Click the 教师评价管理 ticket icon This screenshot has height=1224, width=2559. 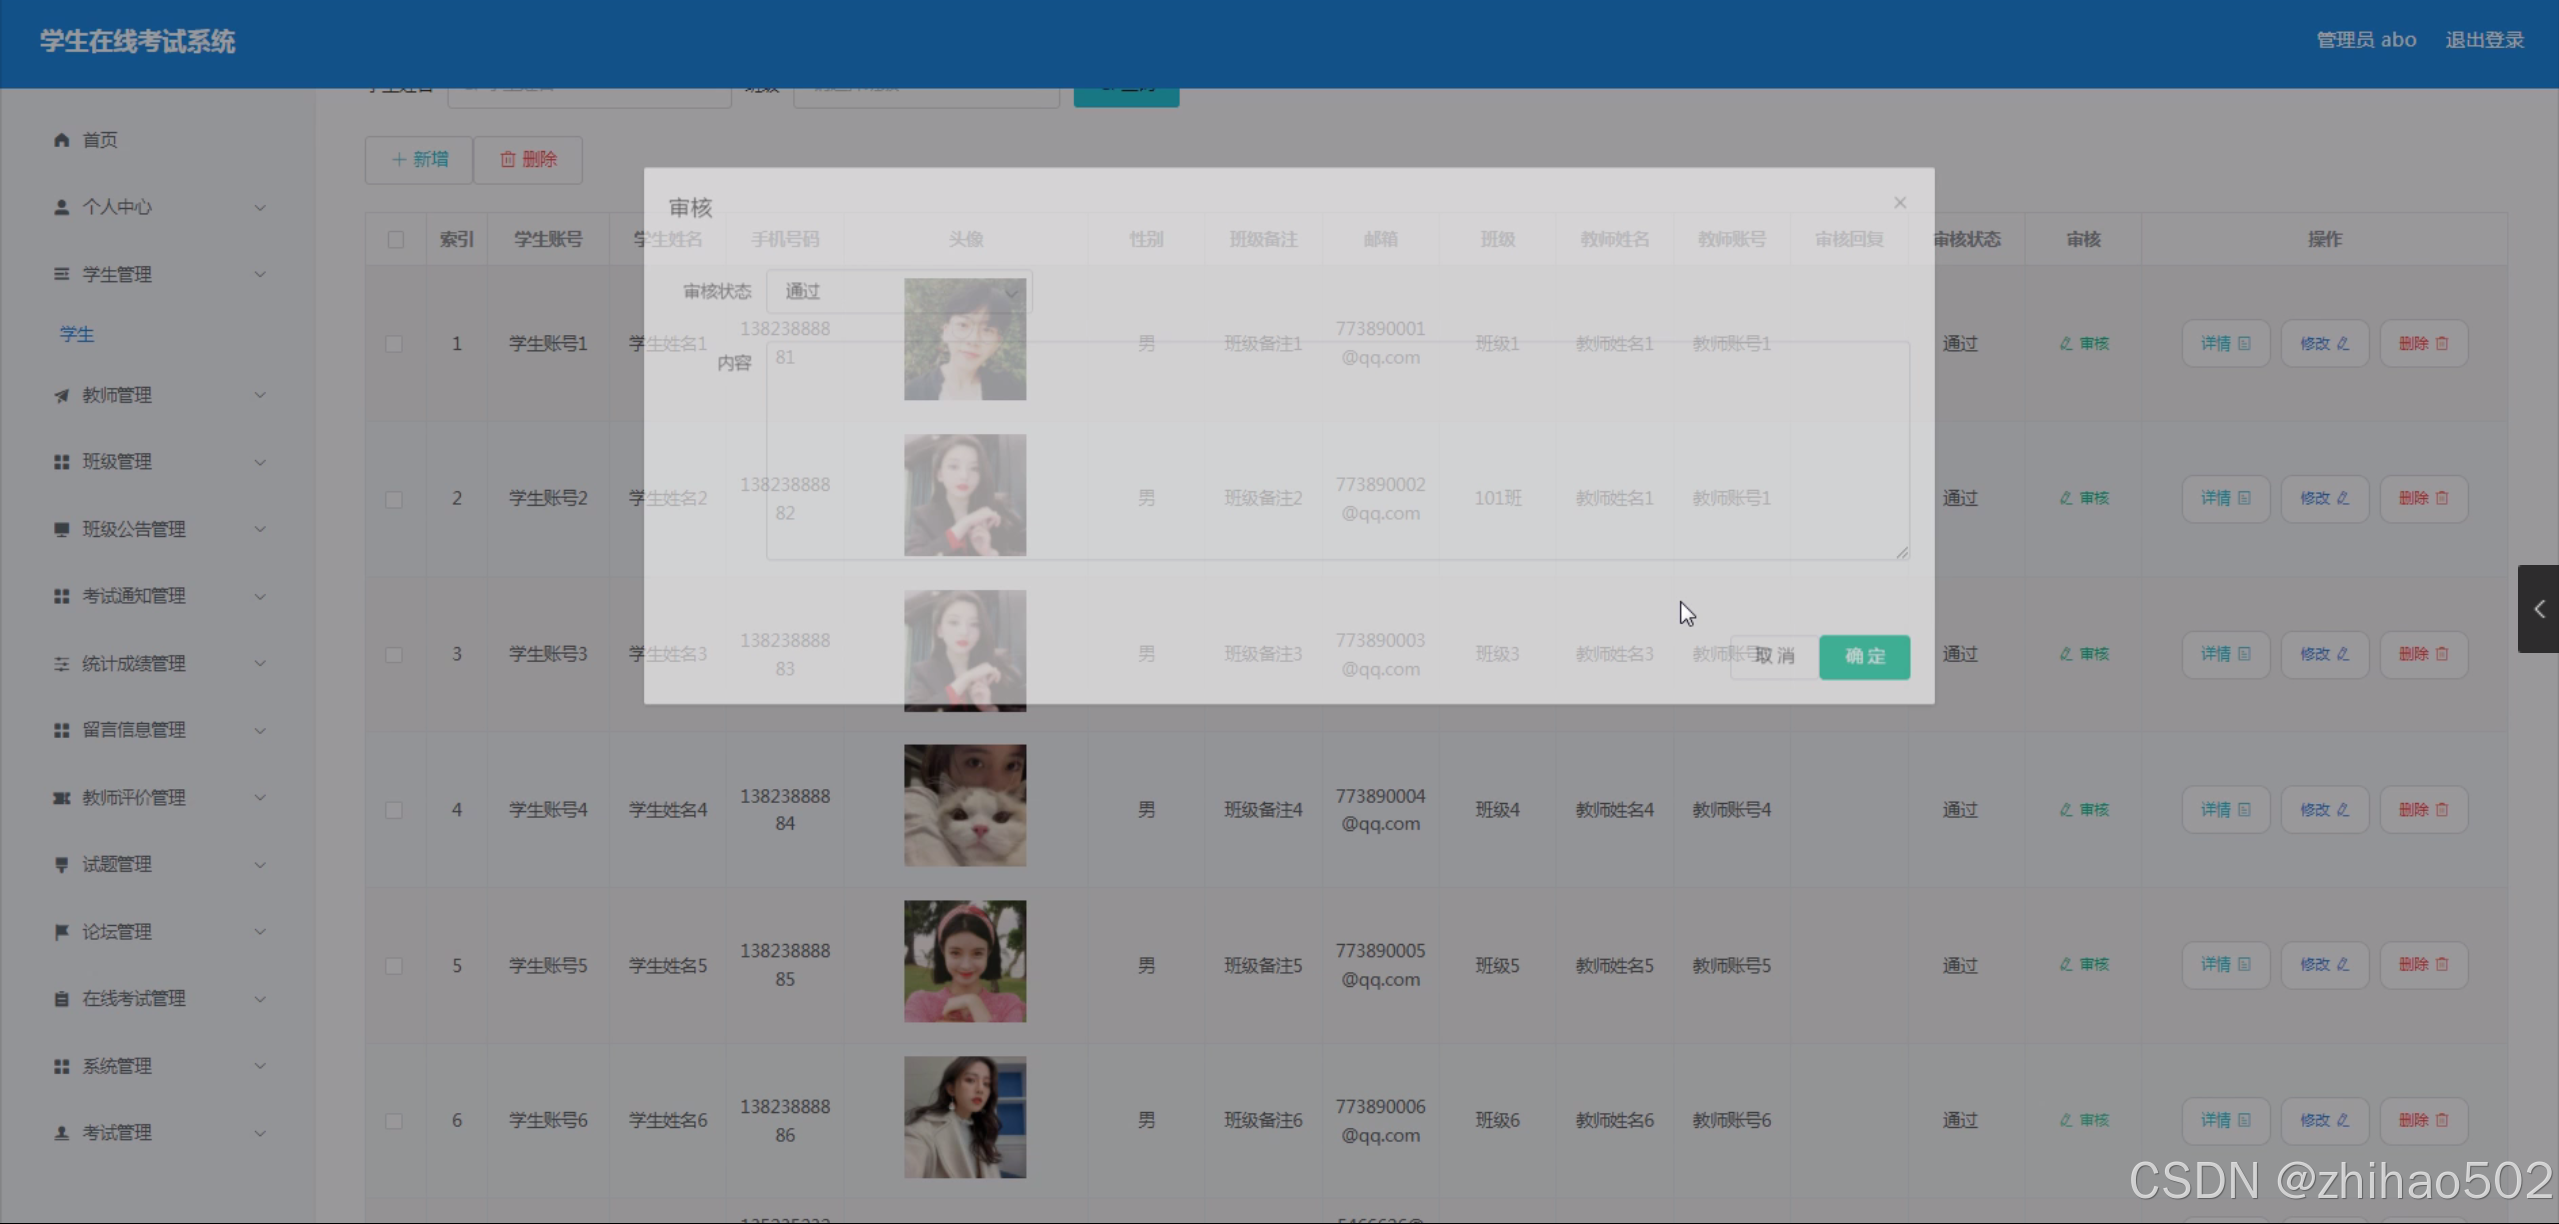tap(61, 798)
